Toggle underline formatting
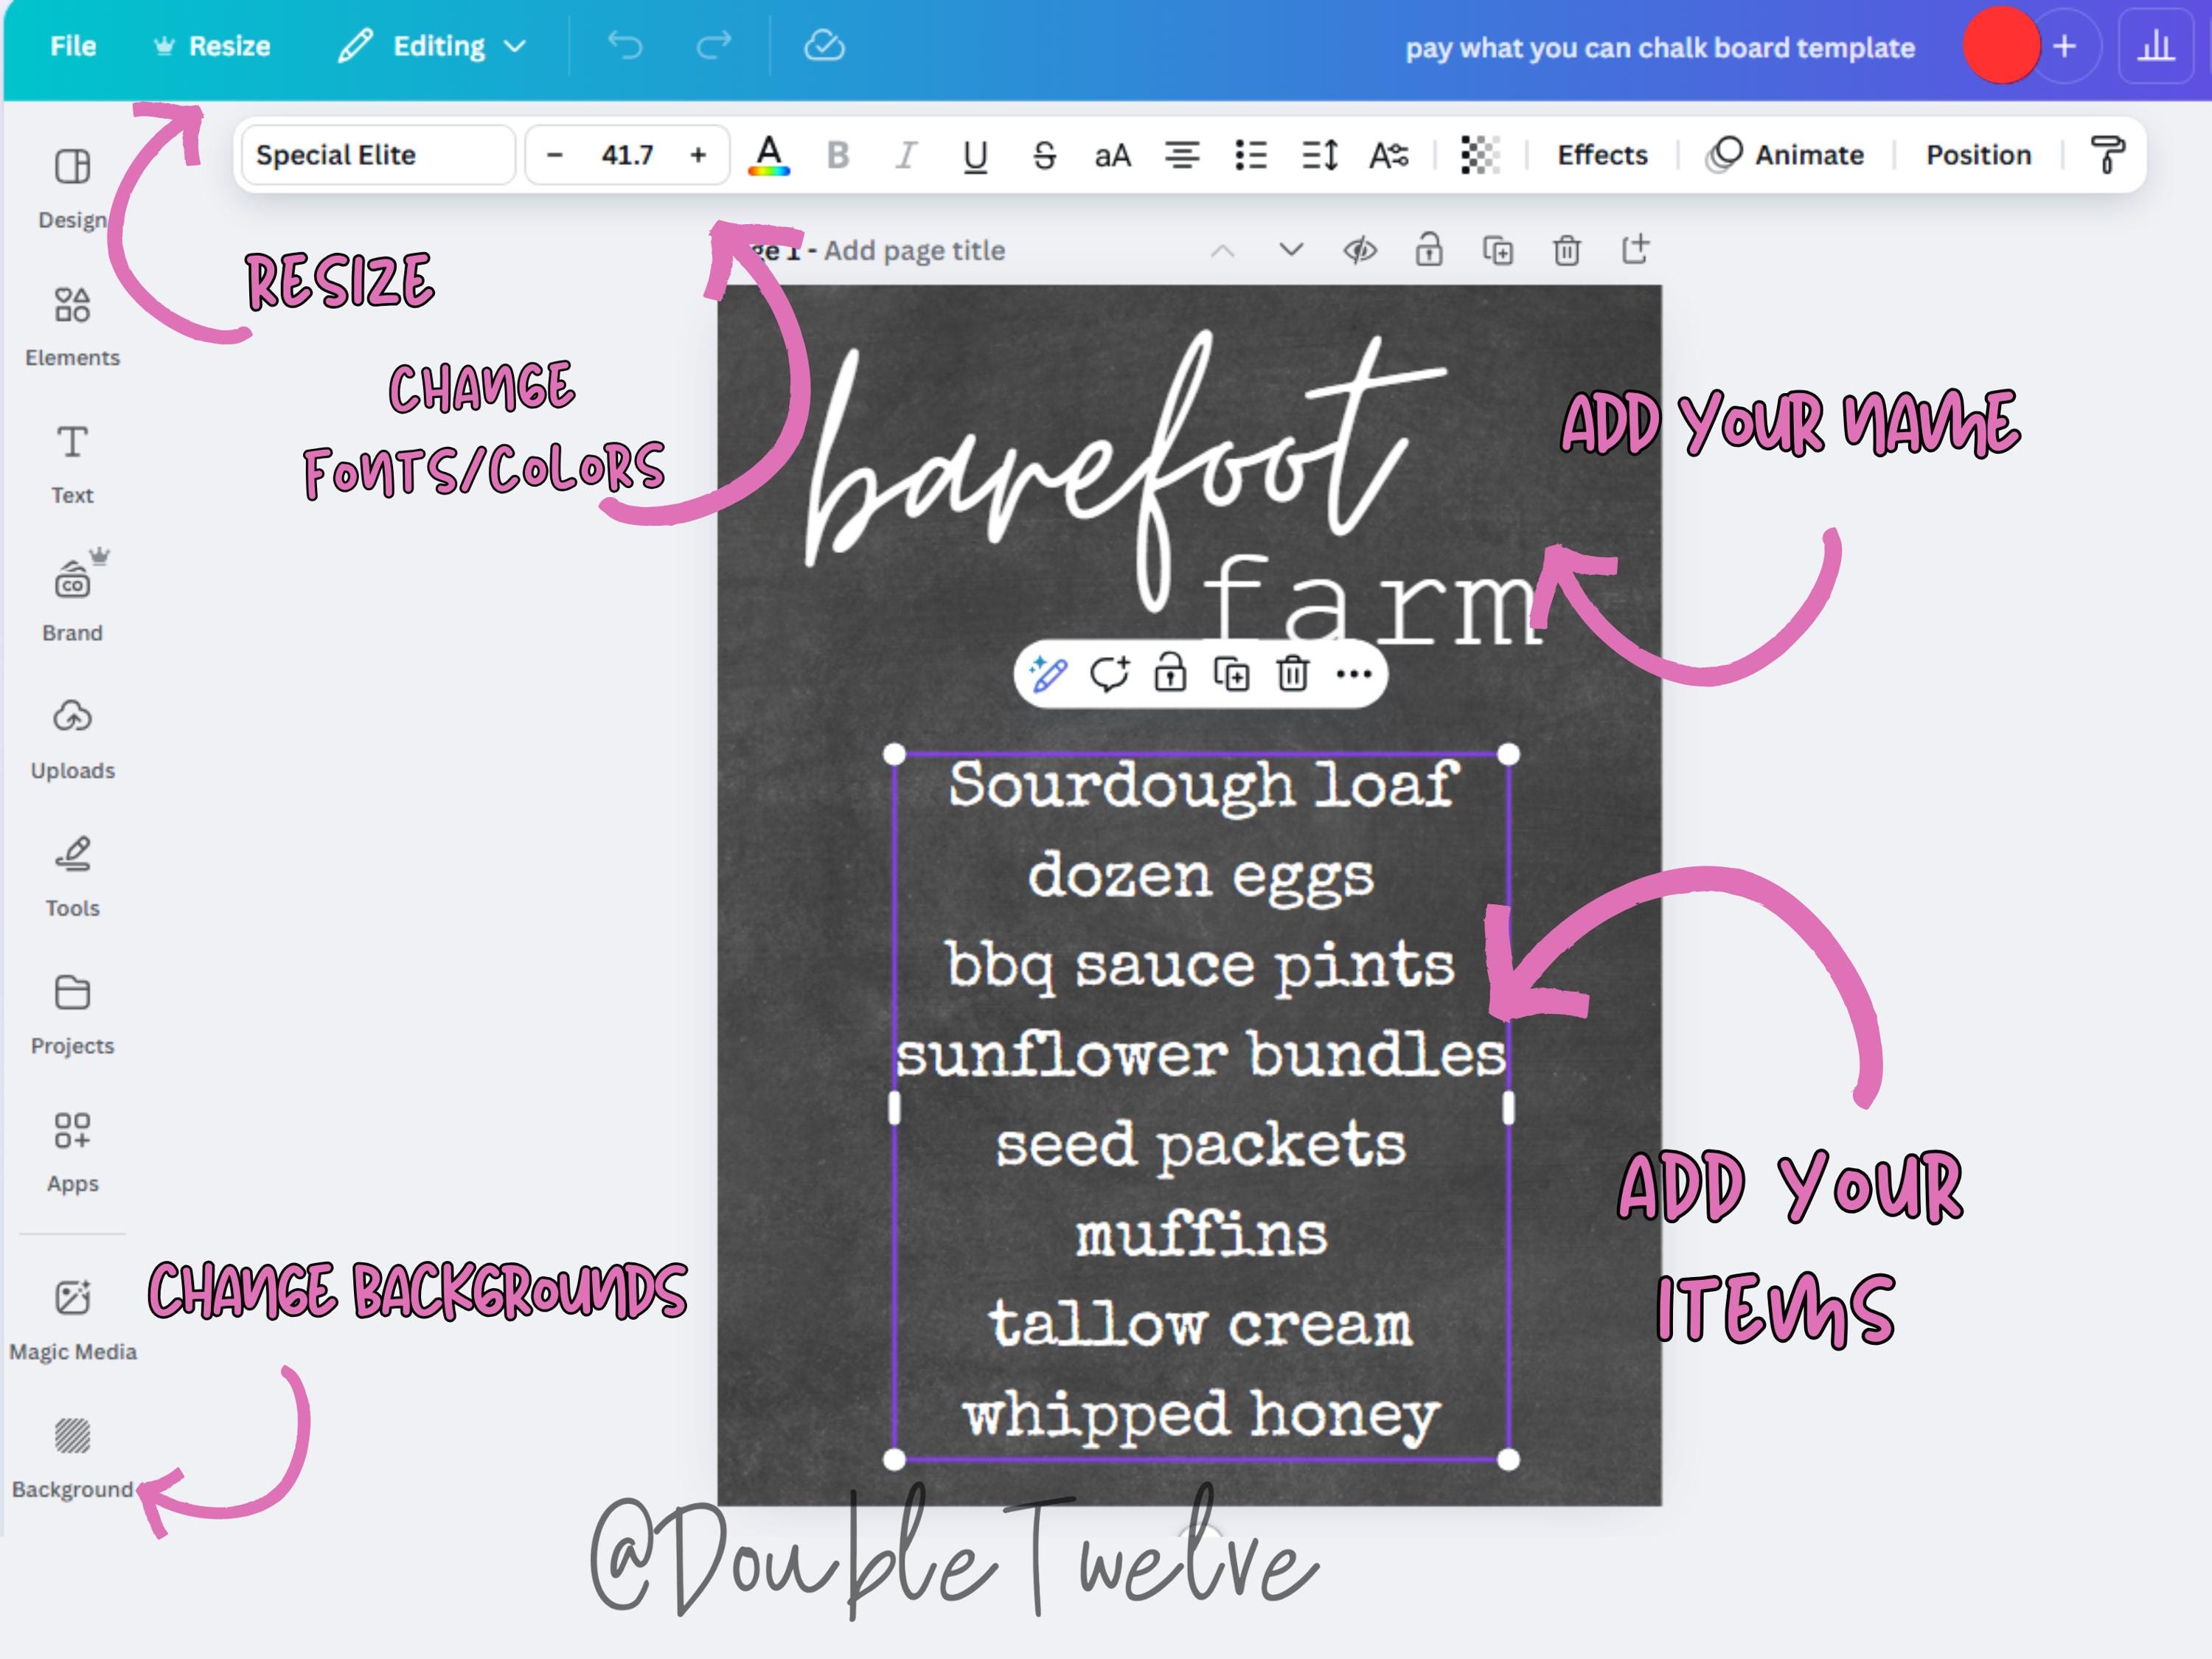The height and width of the screenshot is (1659, 2212). coord(975,155)
